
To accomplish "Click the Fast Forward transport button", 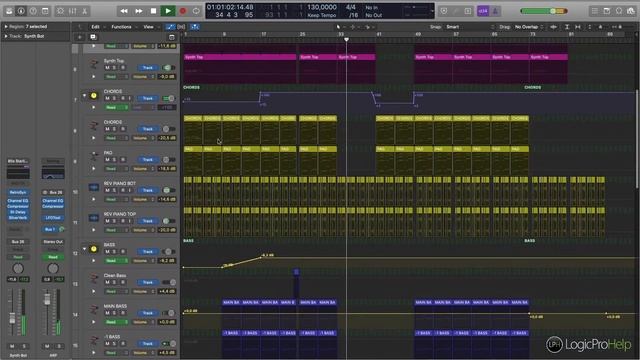I will [139, 11].
